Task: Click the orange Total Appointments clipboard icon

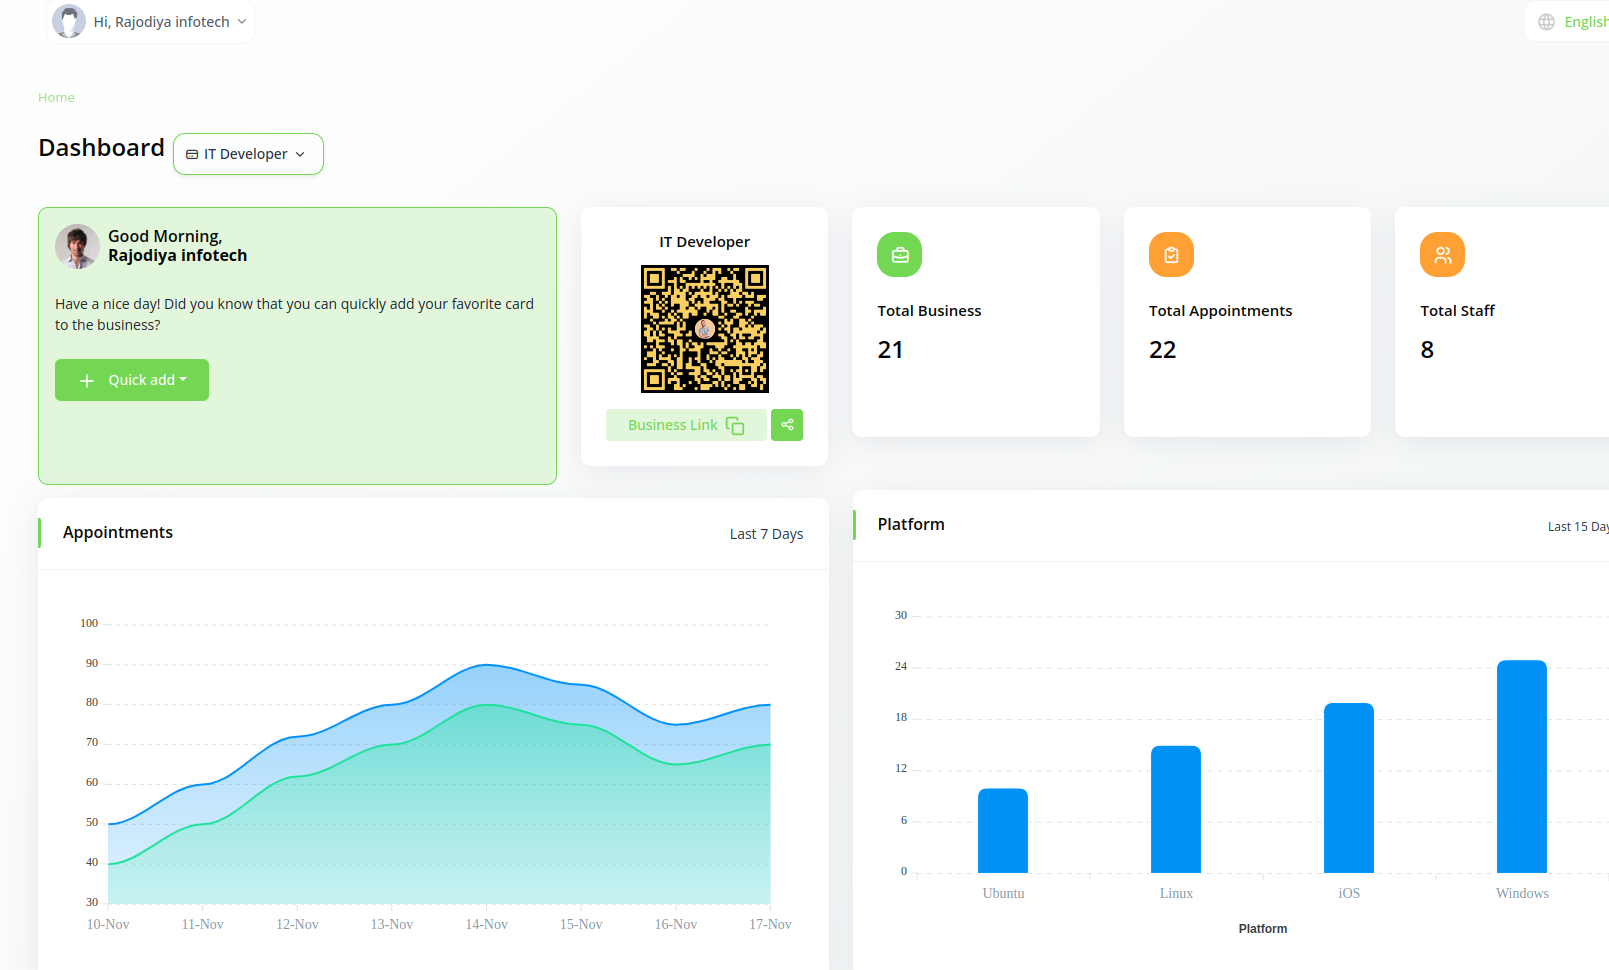Action: pyautogui.click(x=1171, y=255)
